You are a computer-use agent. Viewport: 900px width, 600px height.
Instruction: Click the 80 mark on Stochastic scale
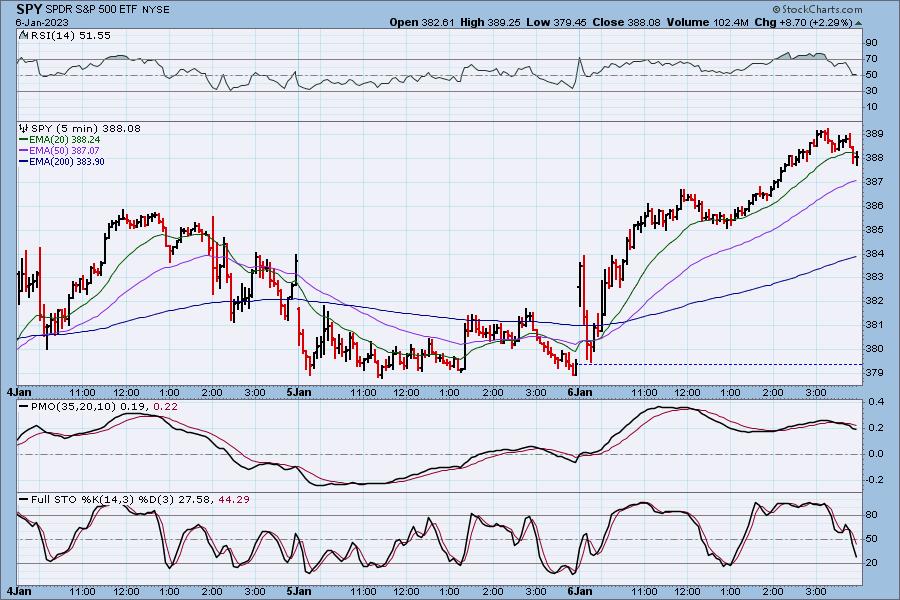pos(871,515)
